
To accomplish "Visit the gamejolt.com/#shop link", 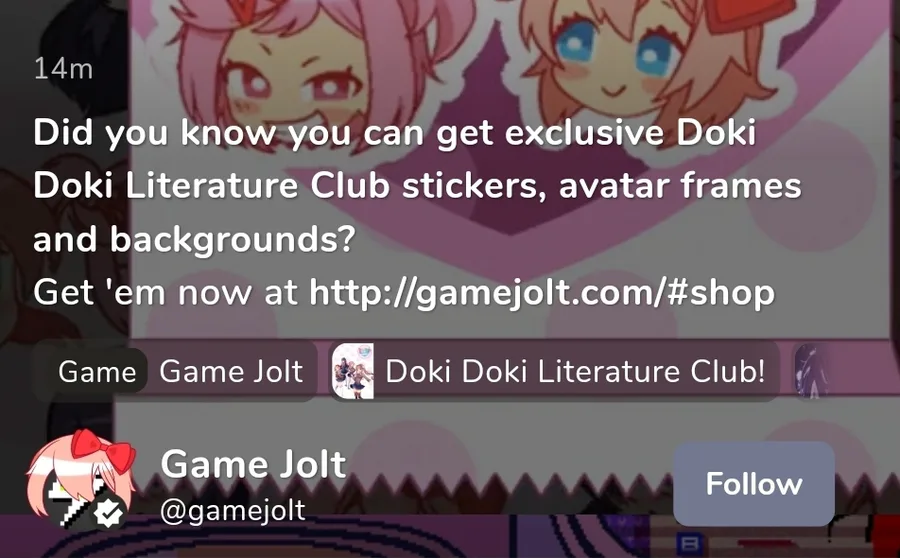I will click(x=542, y=292).
